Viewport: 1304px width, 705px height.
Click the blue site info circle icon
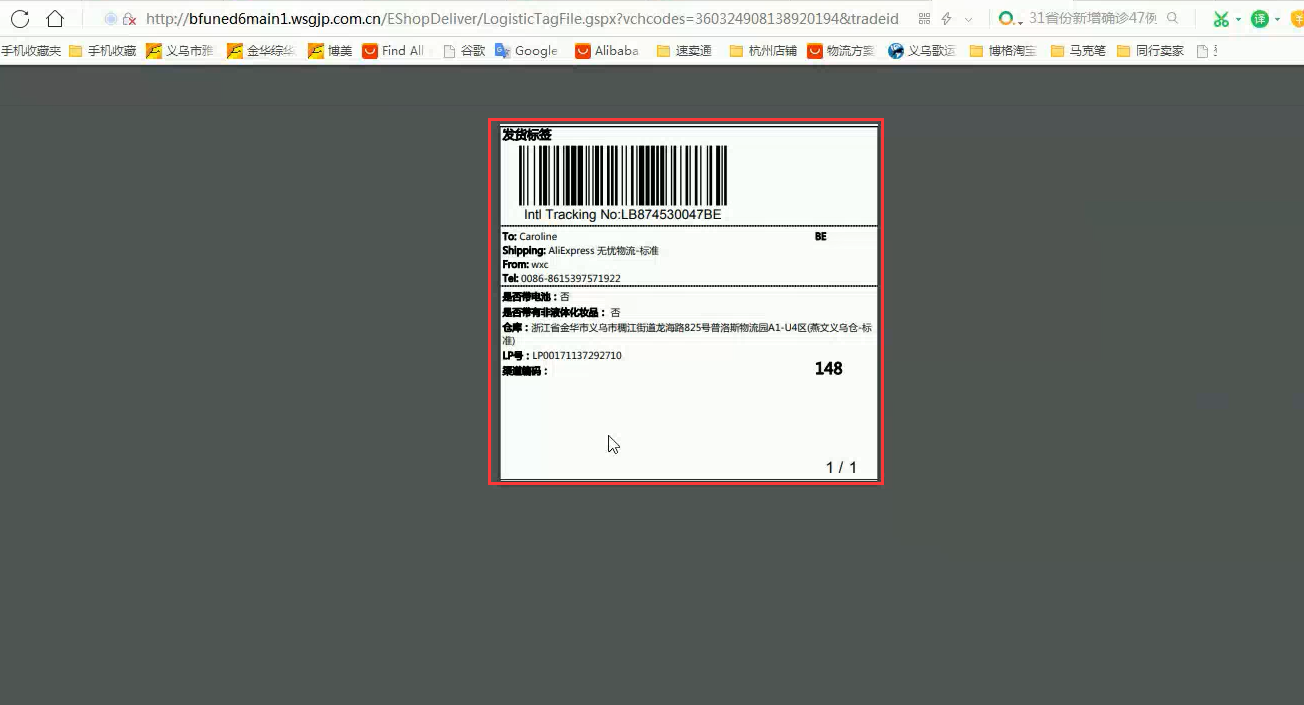tap(111, 19)
